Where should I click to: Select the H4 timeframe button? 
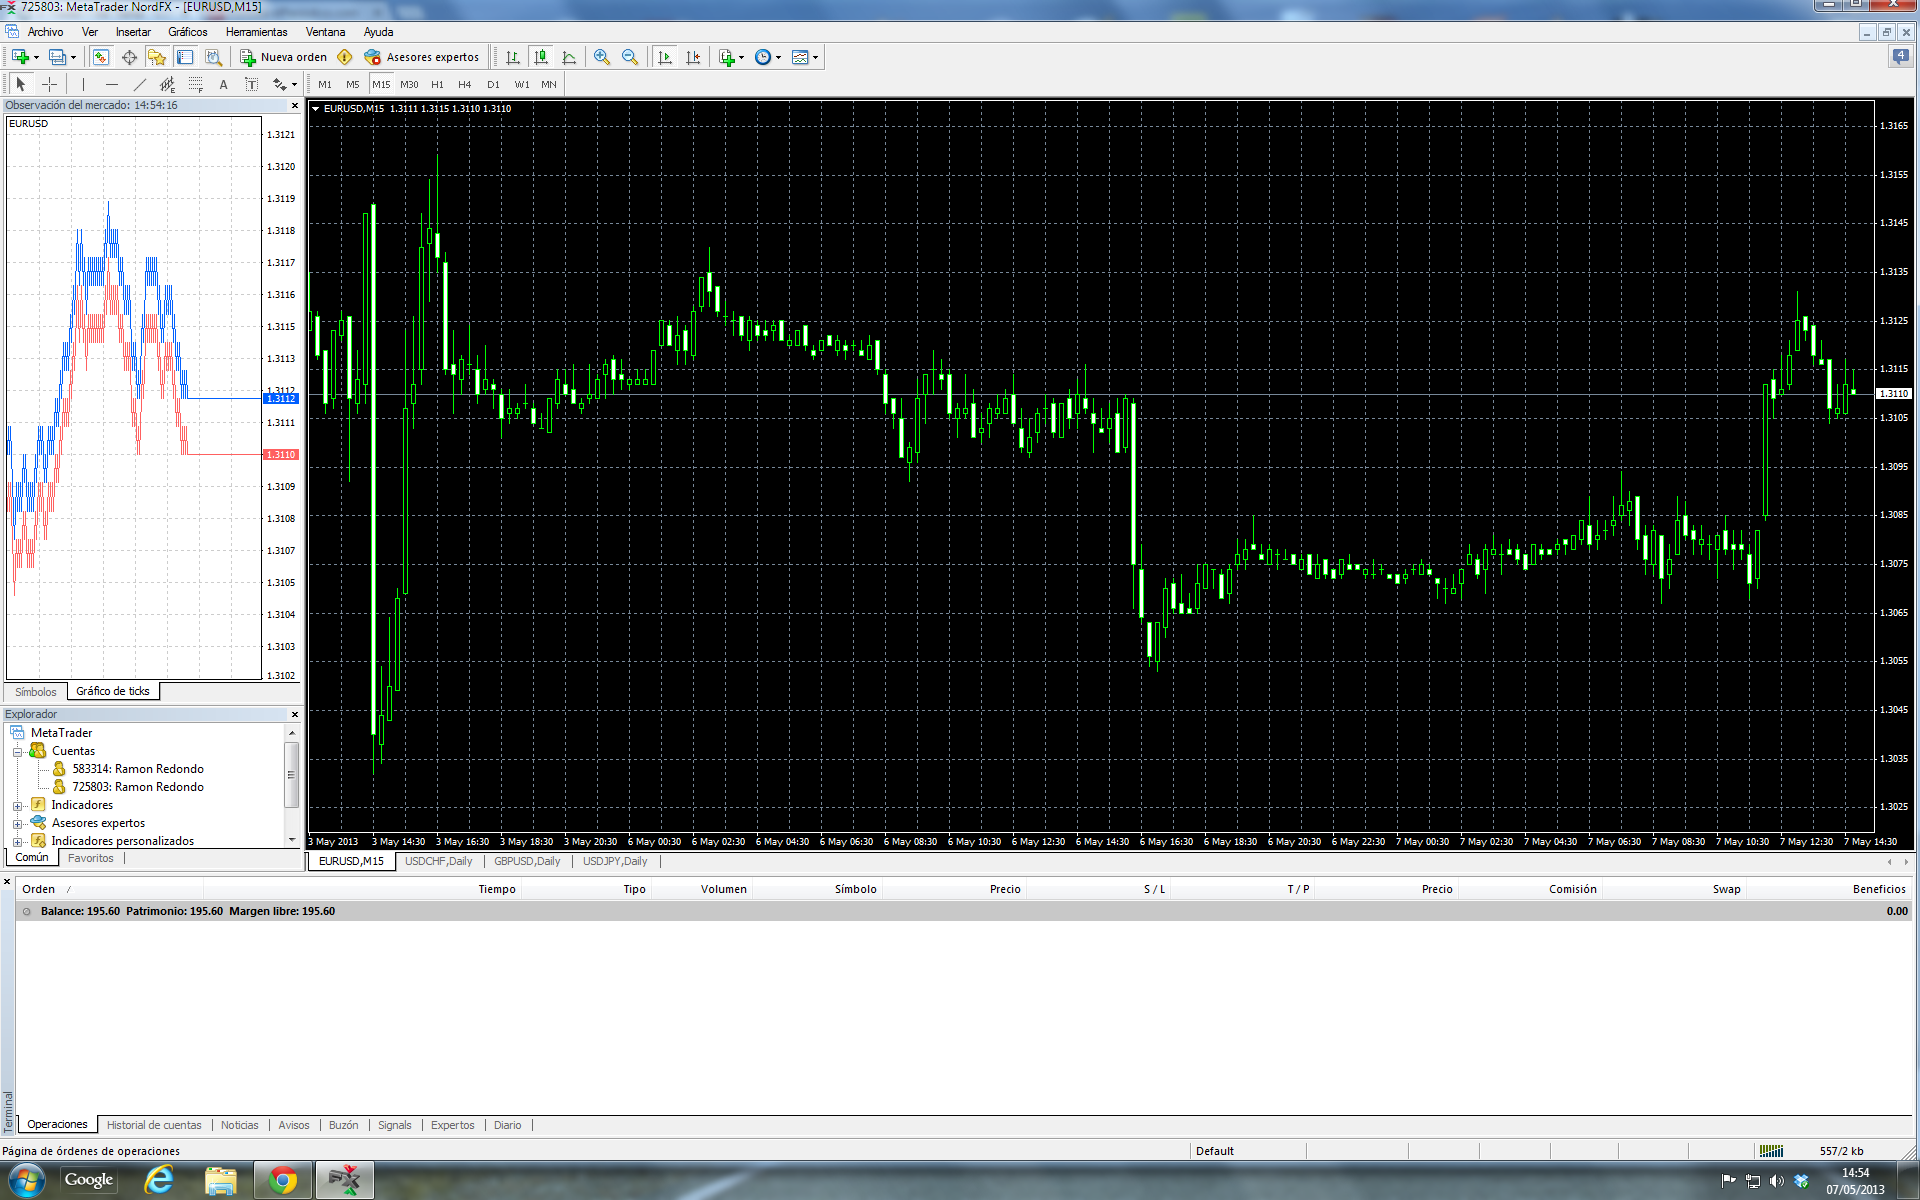464,84
